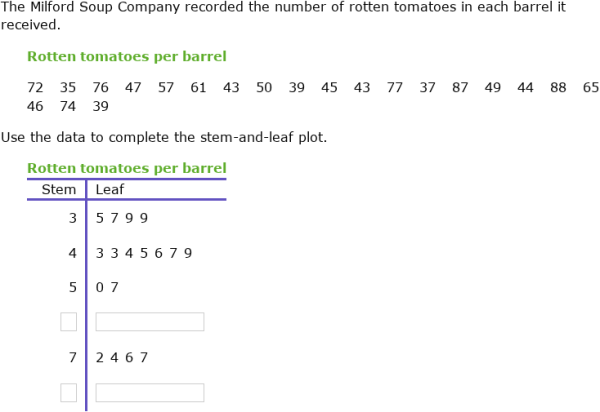Click the data value 74 in second row
This screenshot has width=600, height=412.
pyautogui.click(x=68, y=106)
